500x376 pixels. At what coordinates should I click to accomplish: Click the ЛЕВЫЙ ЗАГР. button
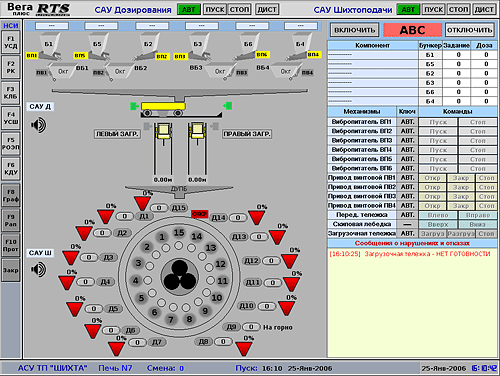coord(117,134)
